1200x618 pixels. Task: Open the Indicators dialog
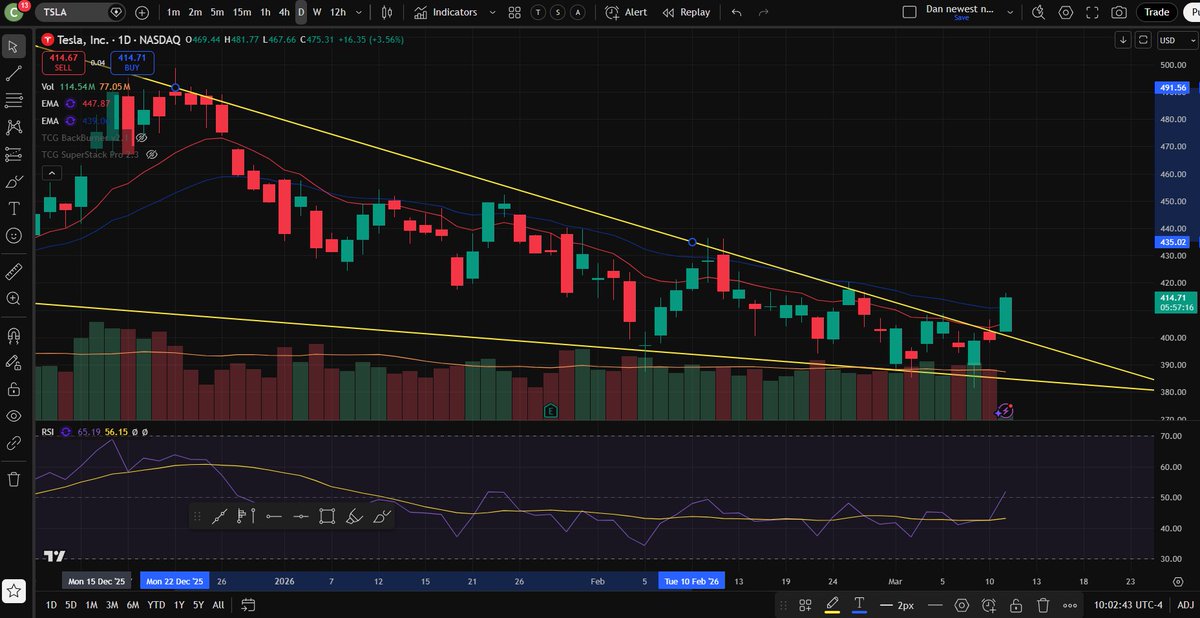[445, 13]
